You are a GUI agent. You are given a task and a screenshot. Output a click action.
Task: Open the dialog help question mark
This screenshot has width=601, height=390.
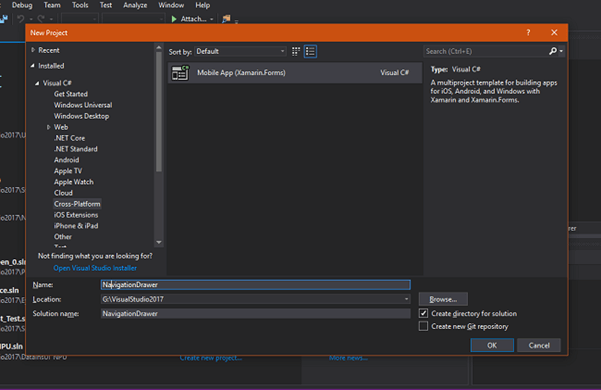tap(528, 33)
